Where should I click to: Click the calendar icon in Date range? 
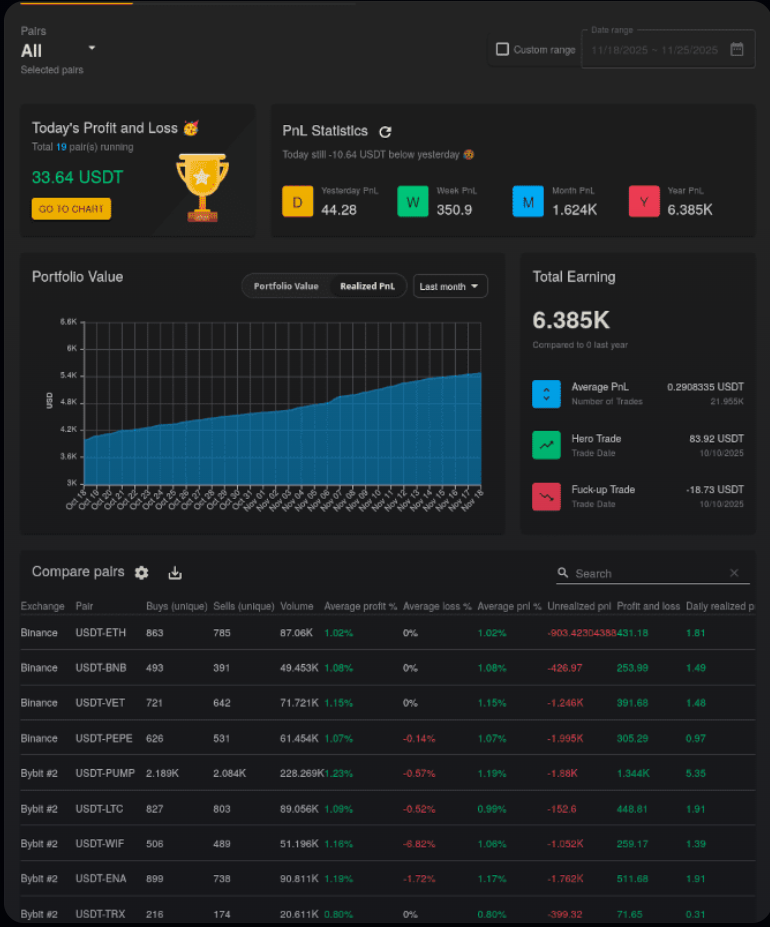737,49
